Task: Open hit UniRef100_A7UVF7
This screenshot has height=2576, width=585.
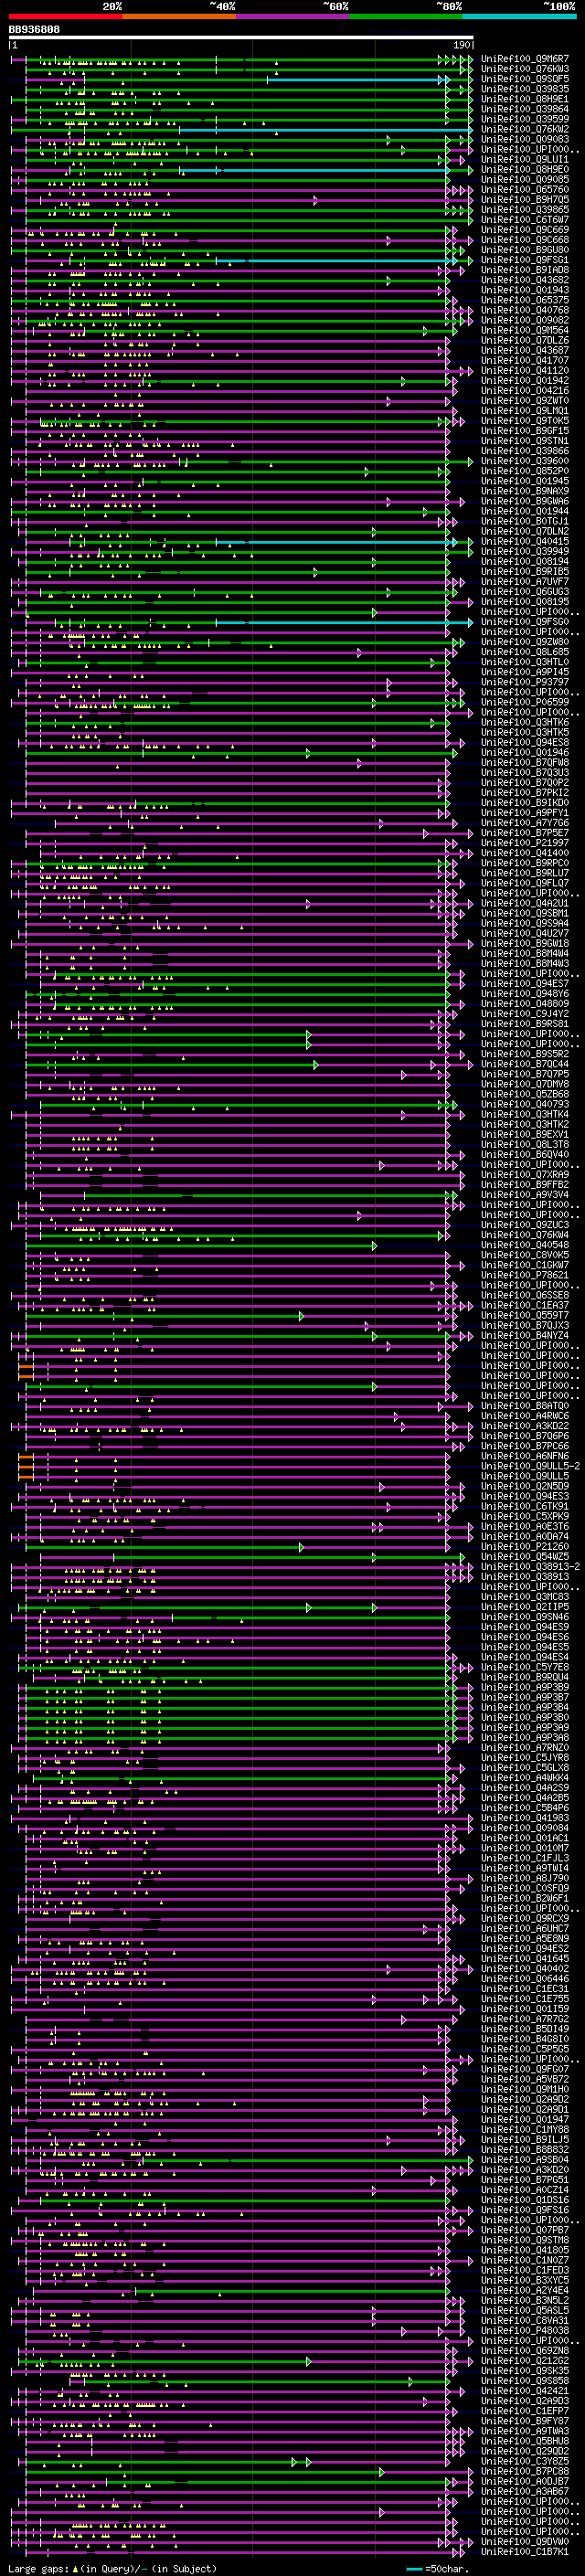Action: [x=525, y=581]
